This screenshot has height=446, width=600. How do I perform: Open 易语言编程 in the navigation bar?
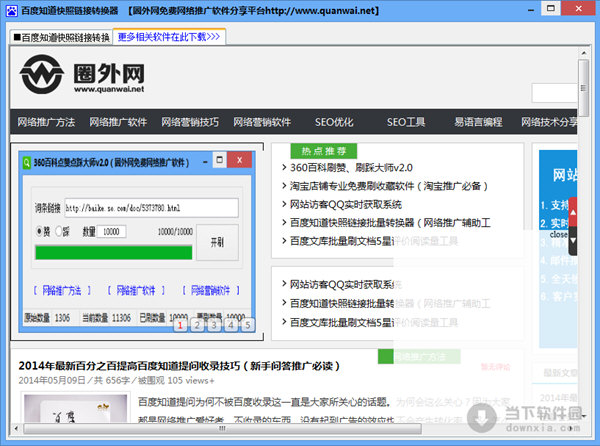(478, 122)
